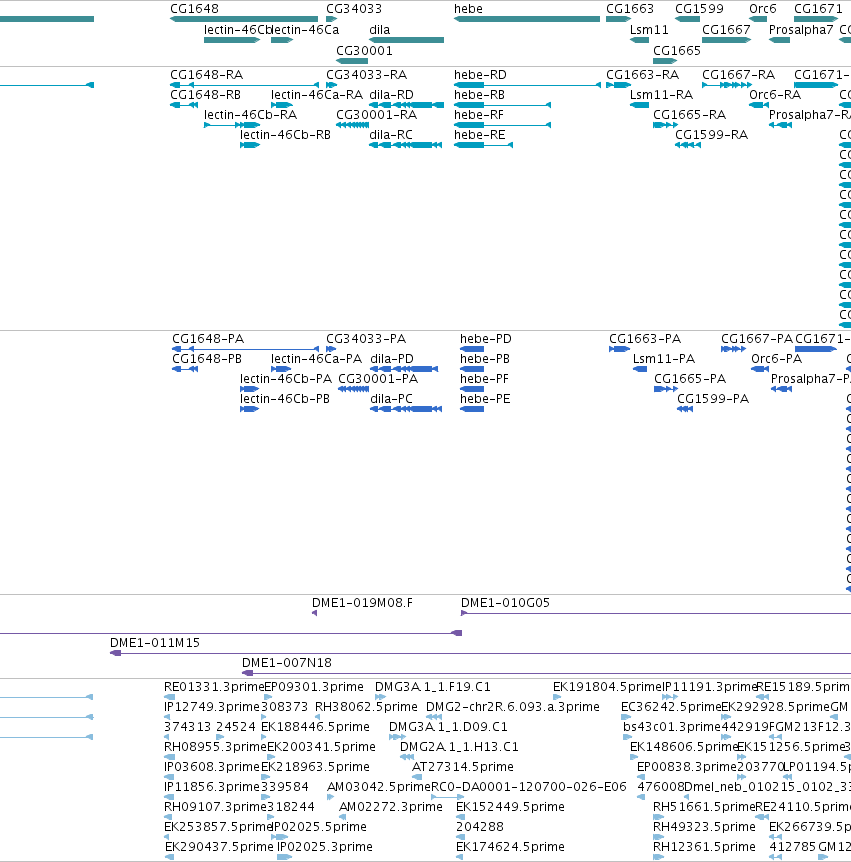
Task: Select protein hebe-PD
Action: pyautogui.click(x=485, y=339)
